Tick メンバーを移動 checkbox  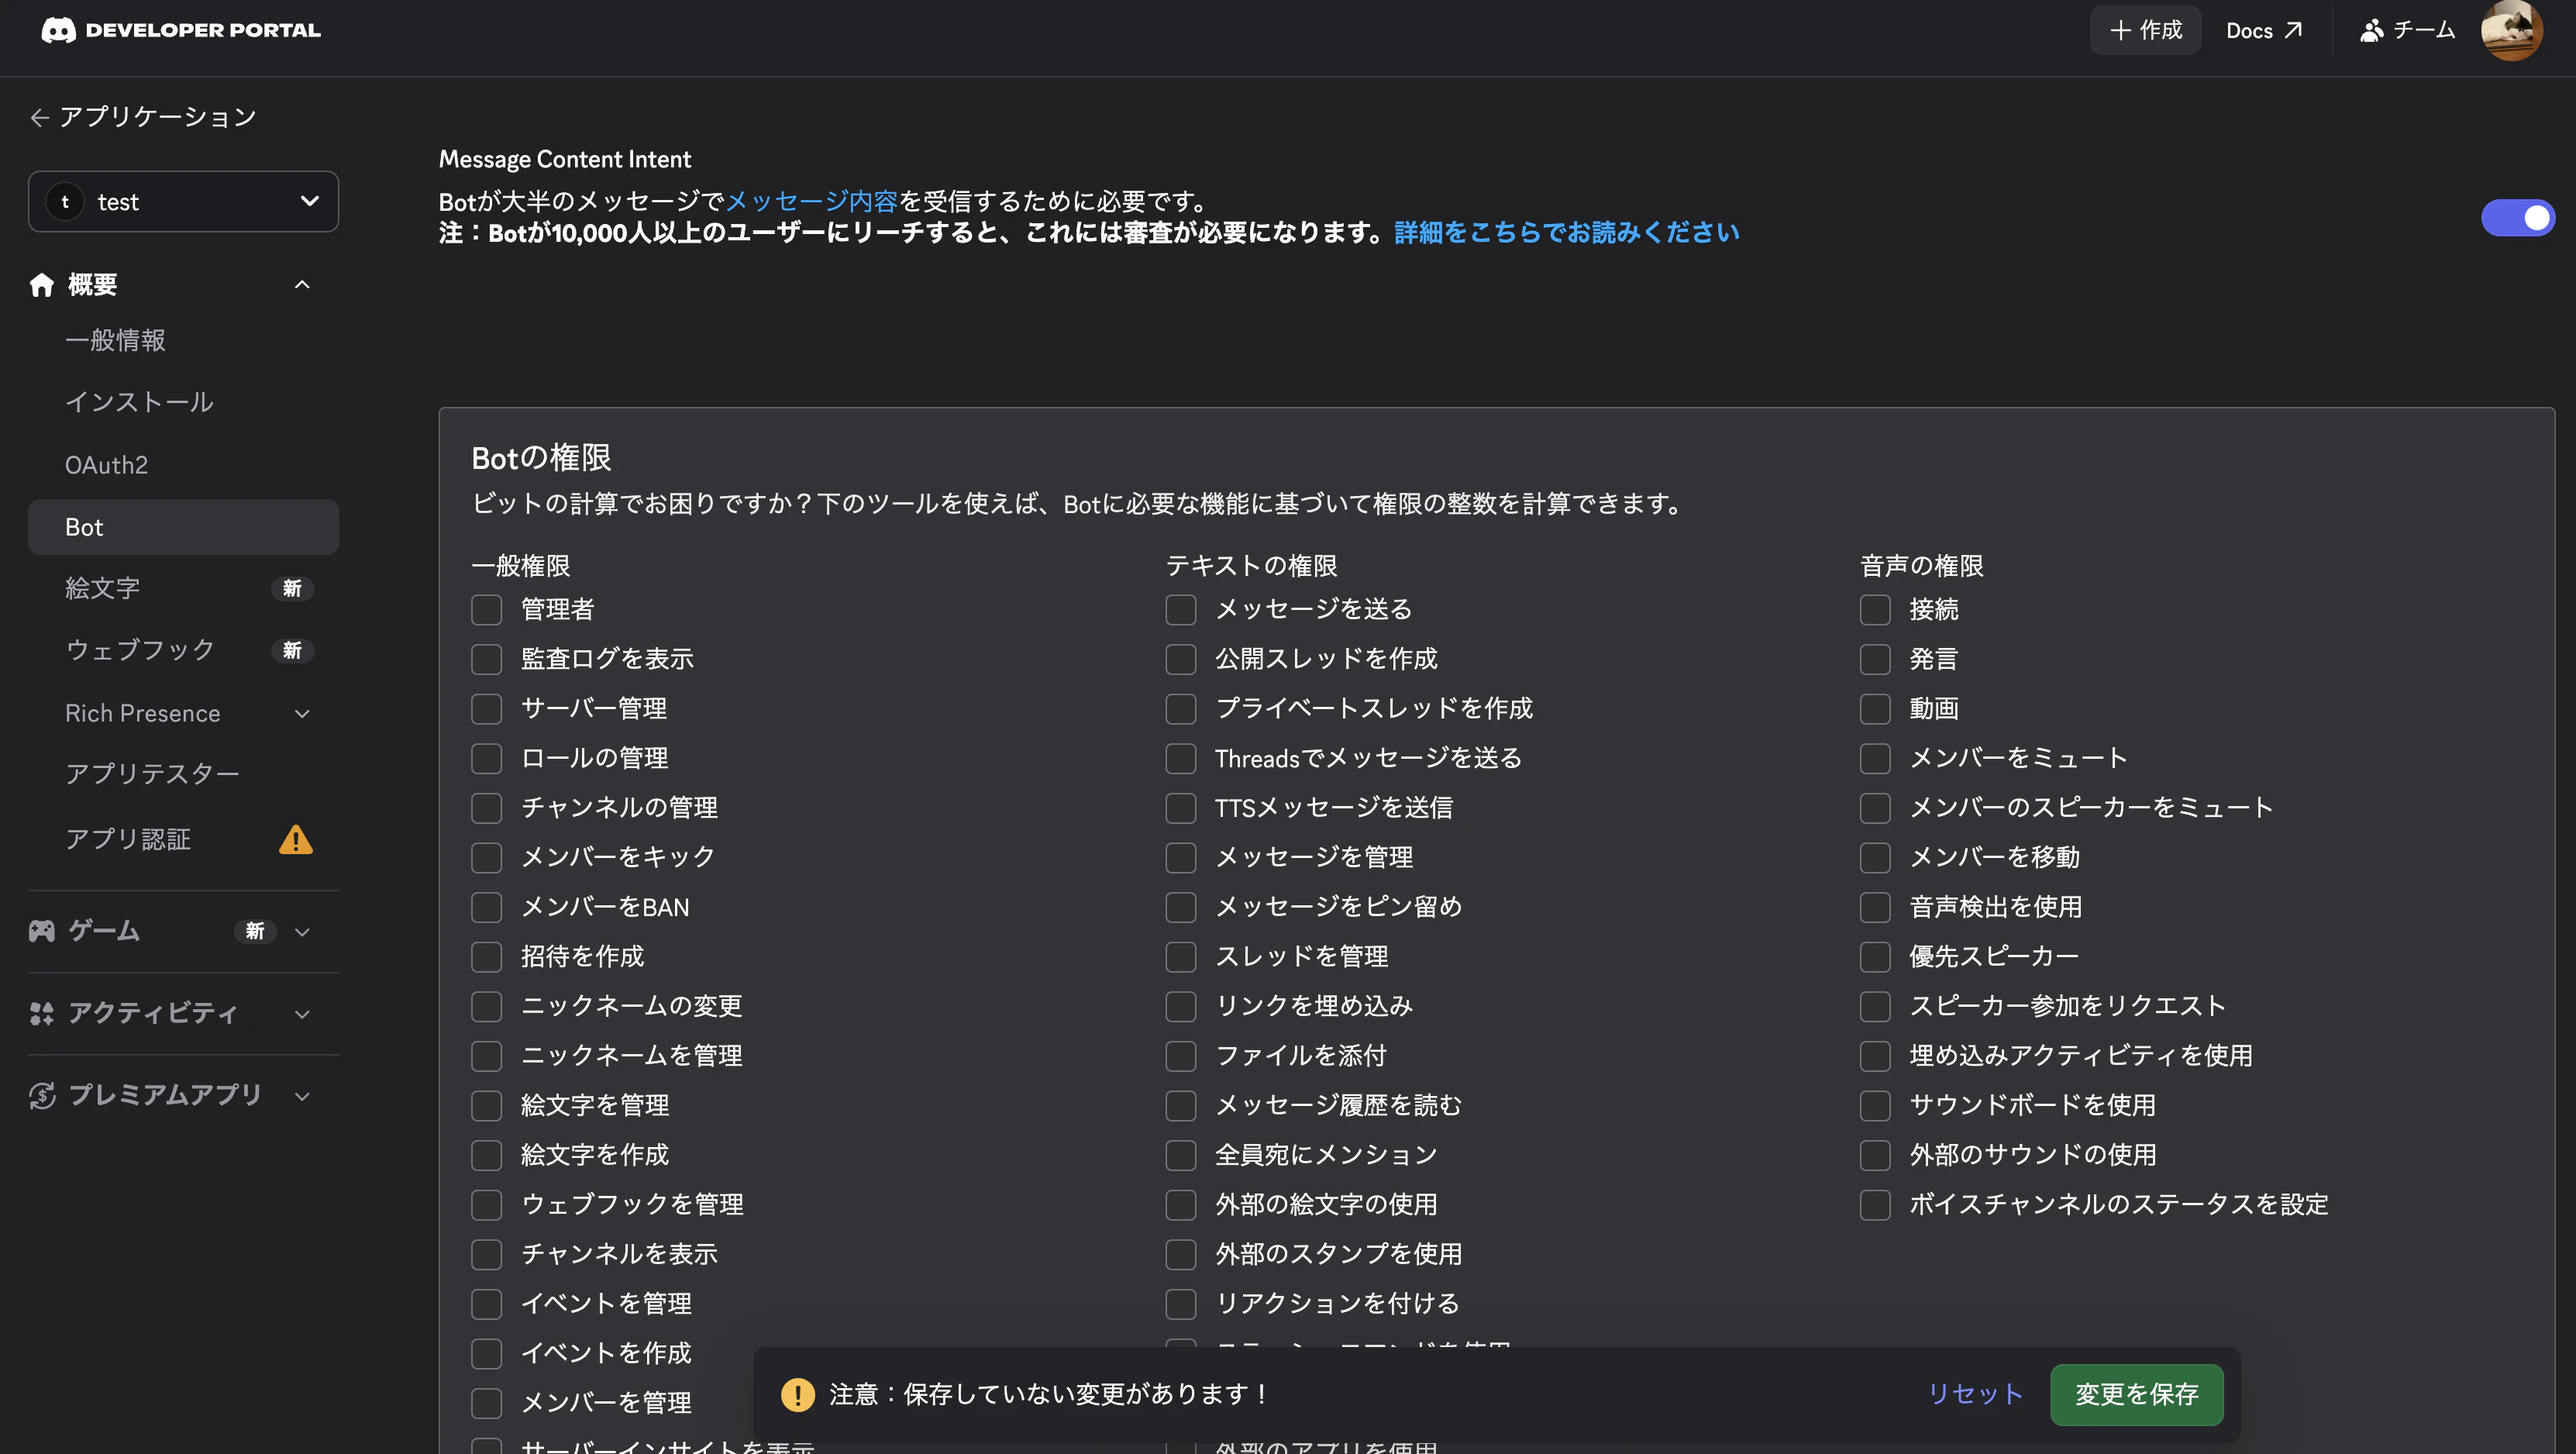pyautogui.click(x=1875, y=857)
